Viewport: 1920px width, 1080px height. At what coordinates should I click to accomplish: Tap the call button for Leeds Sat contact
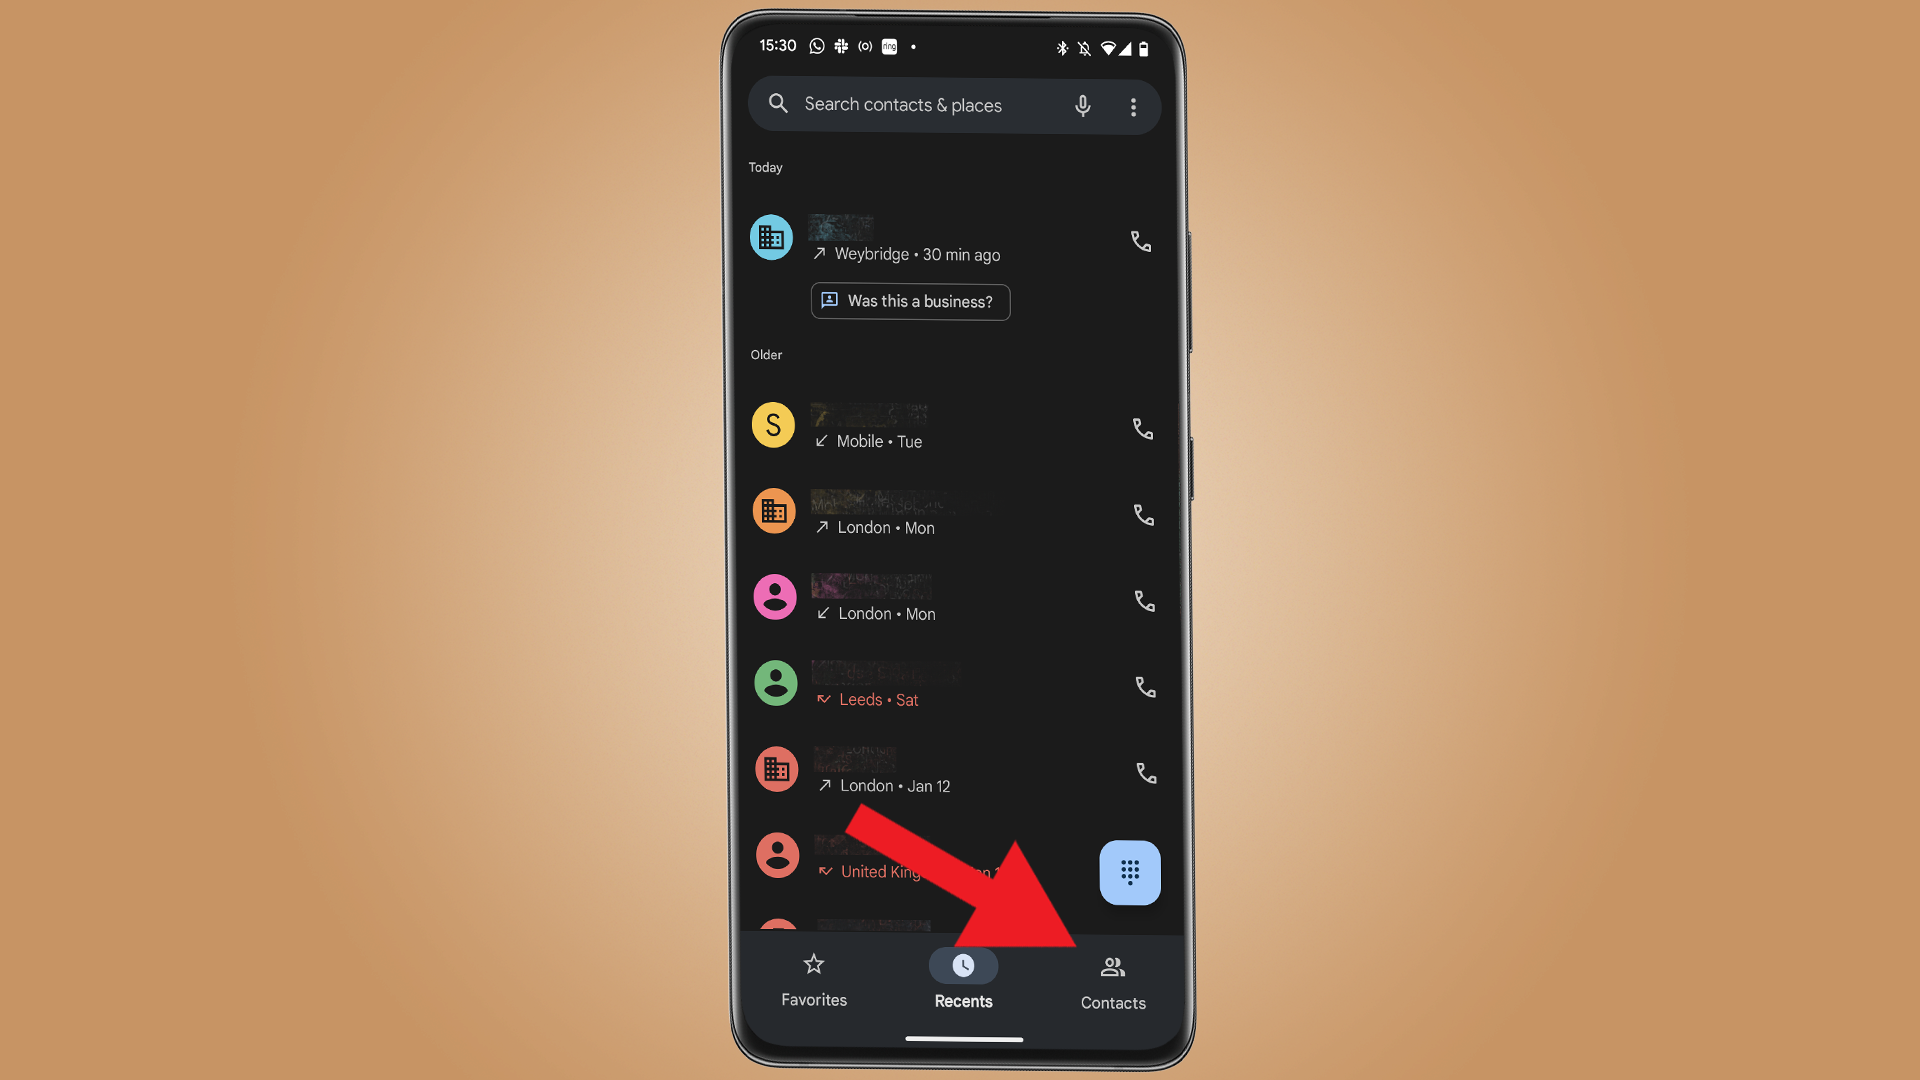(1139, 686)
